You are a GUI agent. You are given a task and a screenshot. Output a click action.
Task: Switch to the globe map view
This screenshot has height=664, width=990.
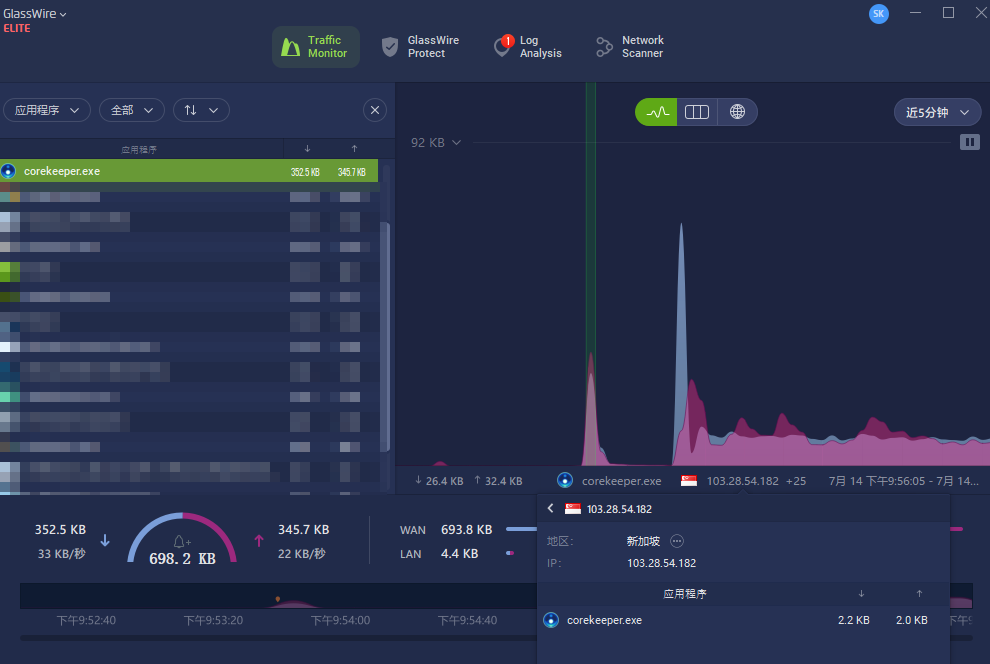pos(737,112)
